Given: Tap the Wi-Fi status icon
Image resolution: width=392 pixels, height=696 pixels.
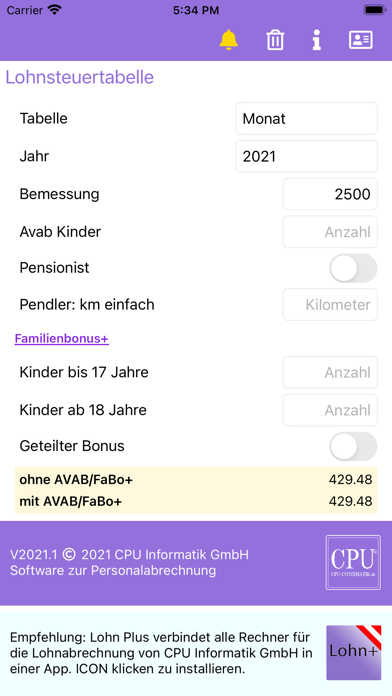Looking at the screenshot, I should (55, 10).
